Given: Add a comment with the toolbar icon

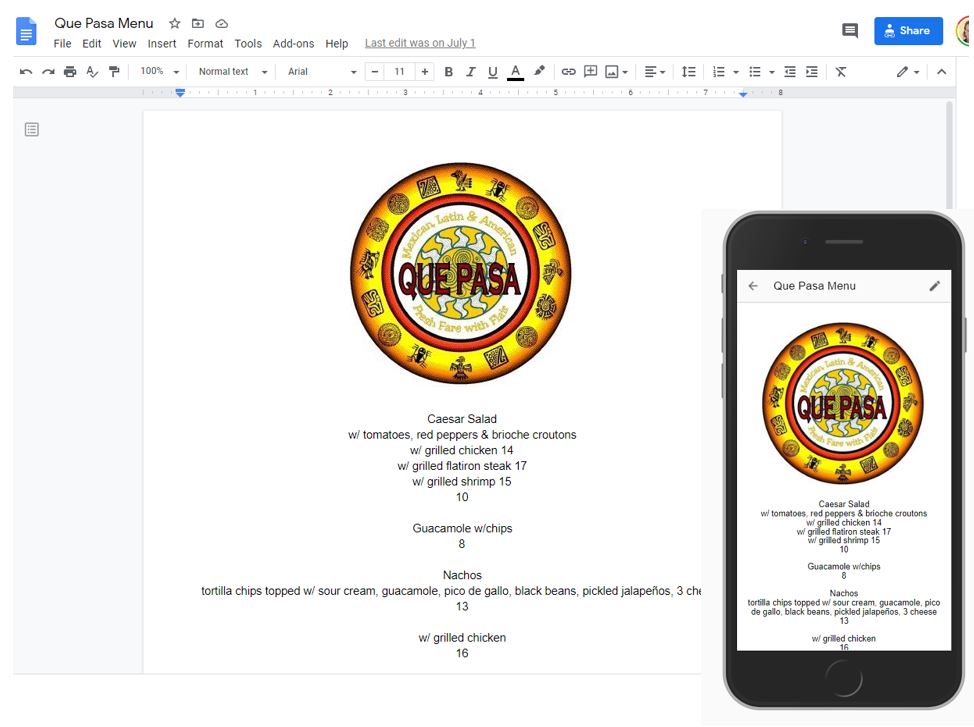Looking at the screenshot, I should coord(591,71).
